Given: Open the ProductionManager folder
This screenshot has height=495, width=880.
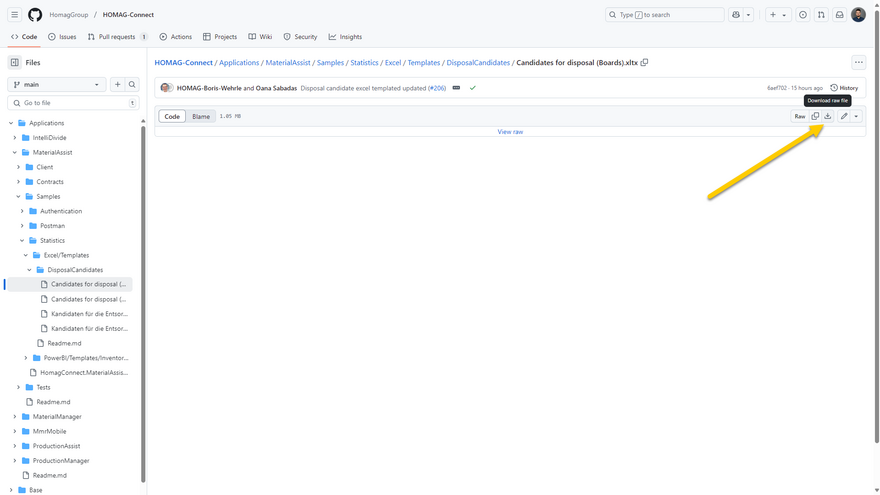Looking at the screenshot, I should tap(61, 460).
